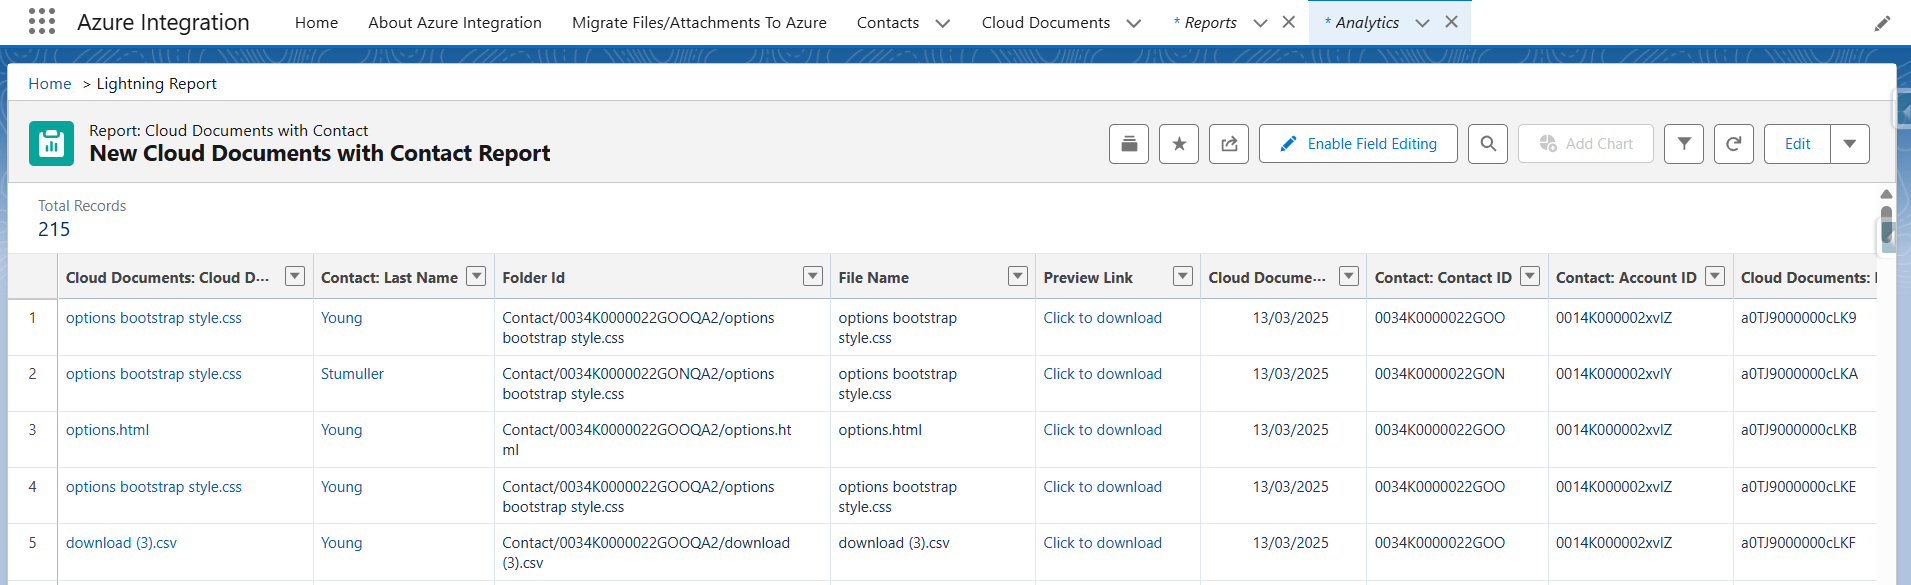Click the File Name column header

[873, 278]
